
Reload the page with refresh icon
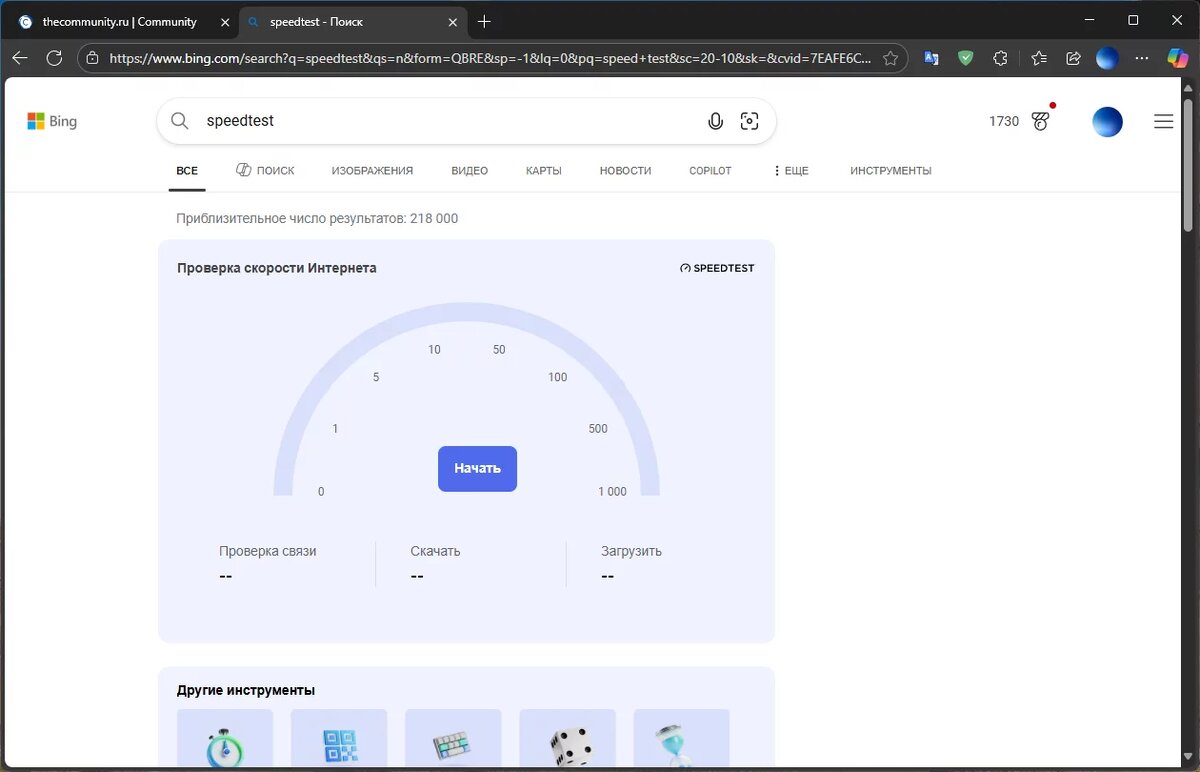click(x=54, y=58)
